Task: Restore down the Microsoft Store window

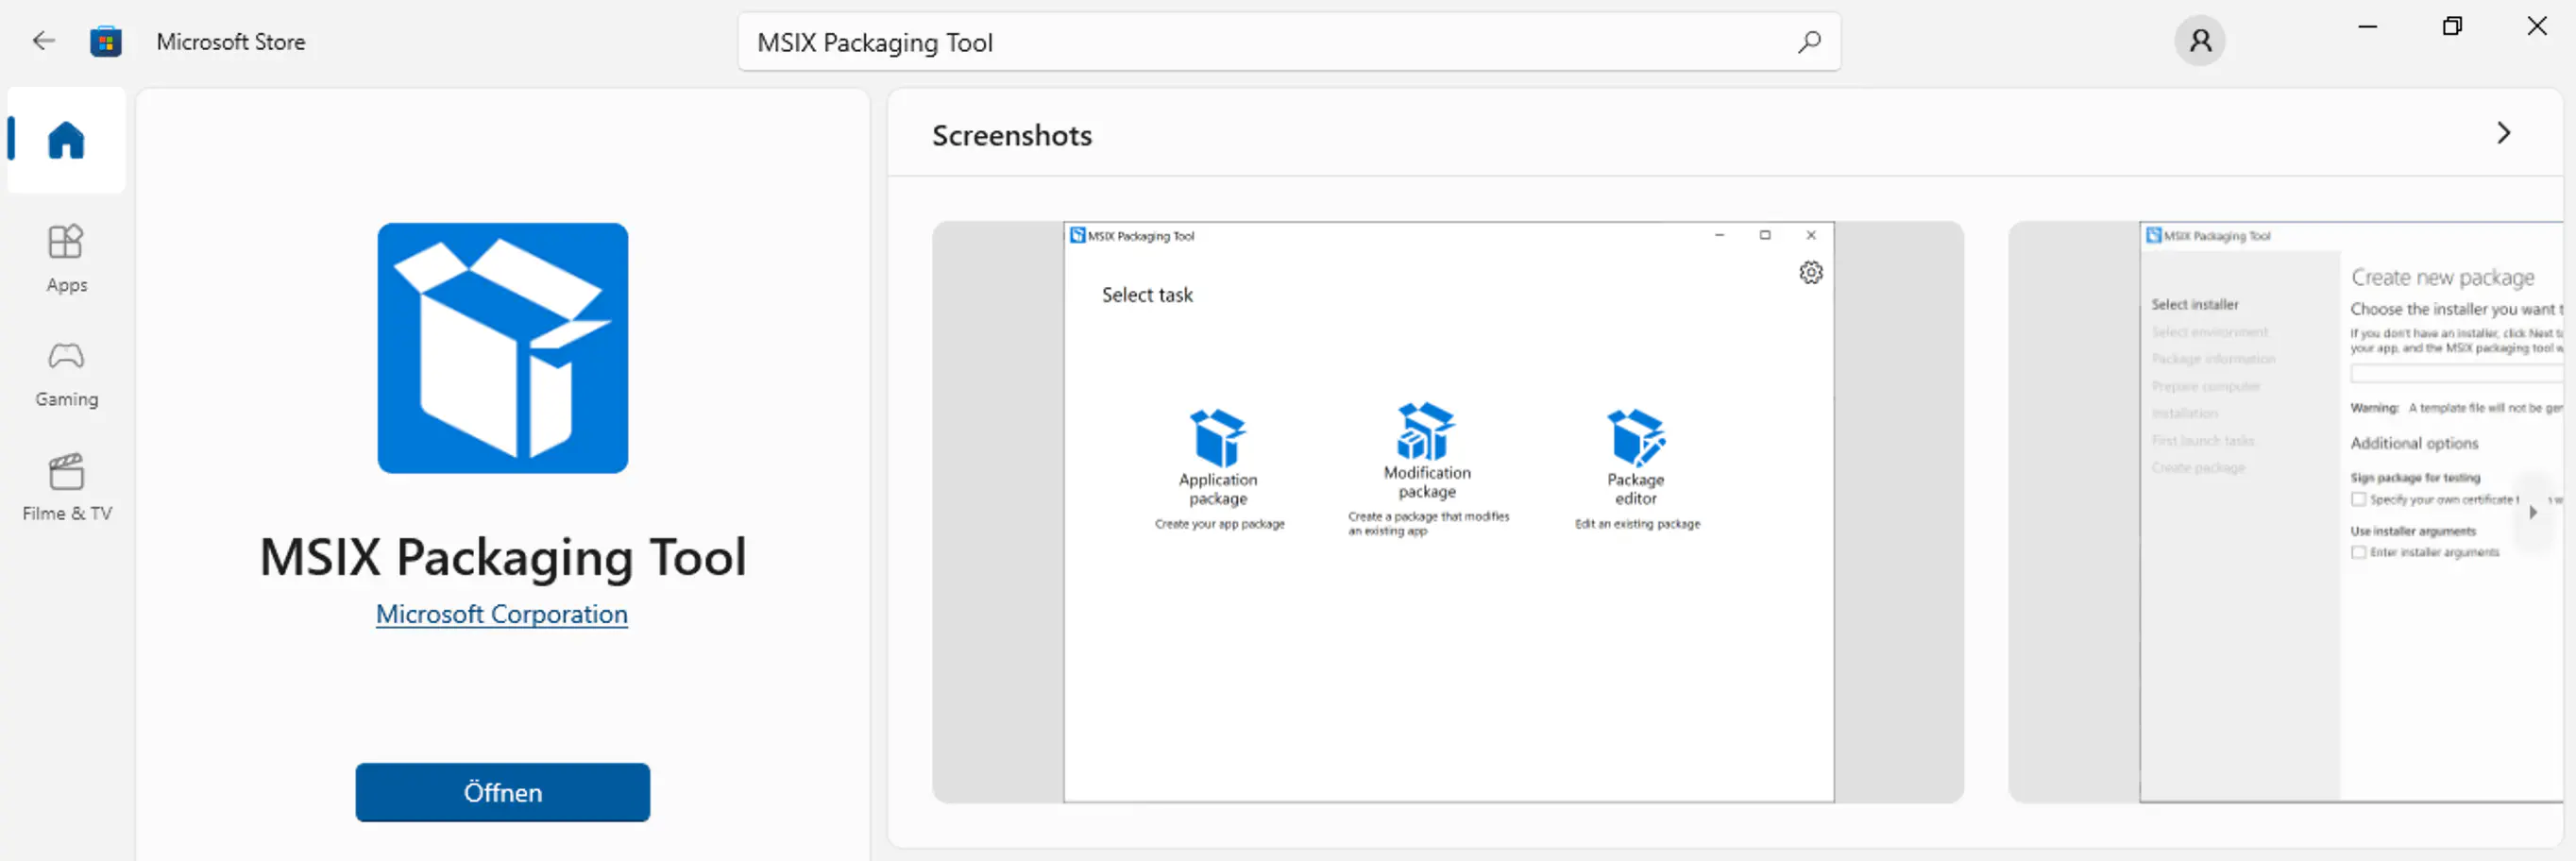Action: (2452, 27)
